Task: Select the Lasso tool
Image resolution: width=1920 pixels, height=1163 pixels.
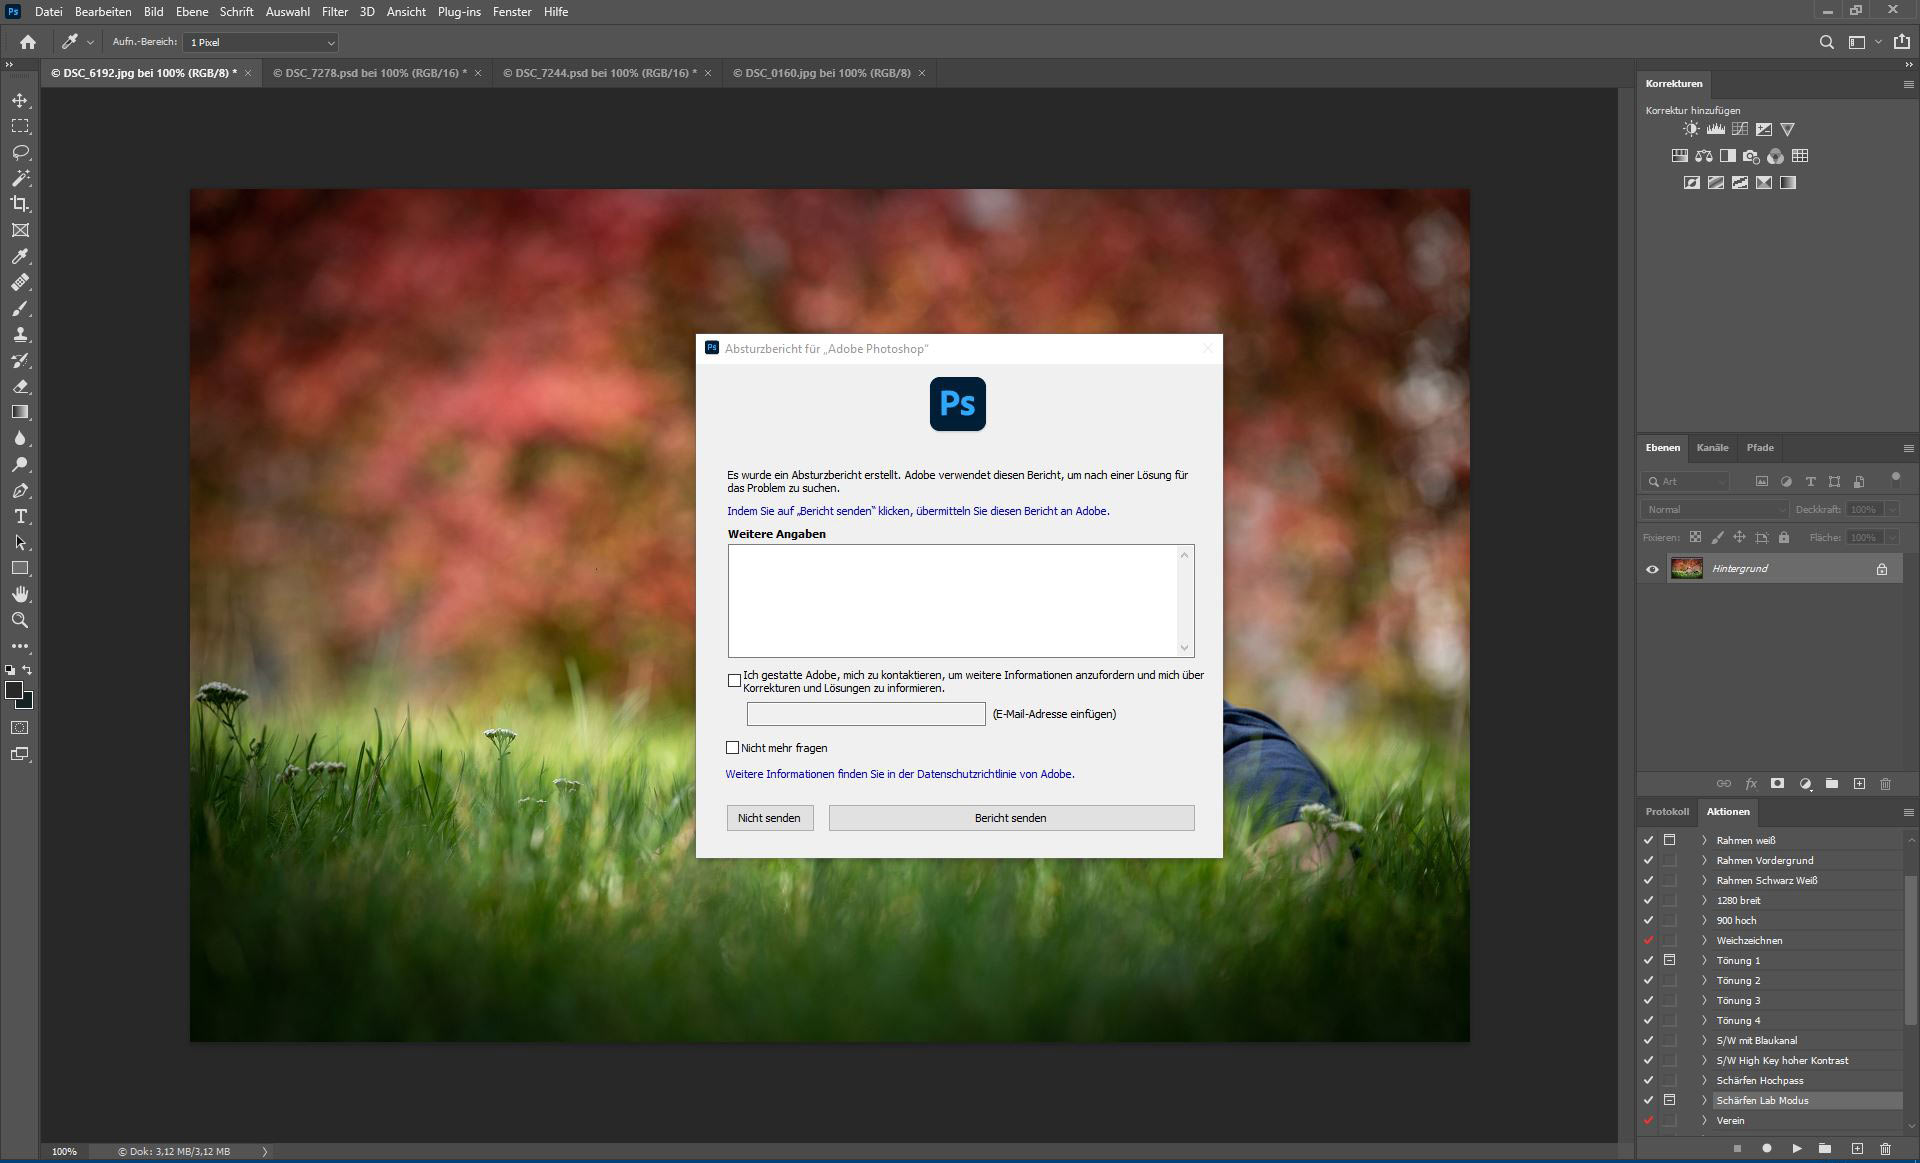Action: coord(20,152)
